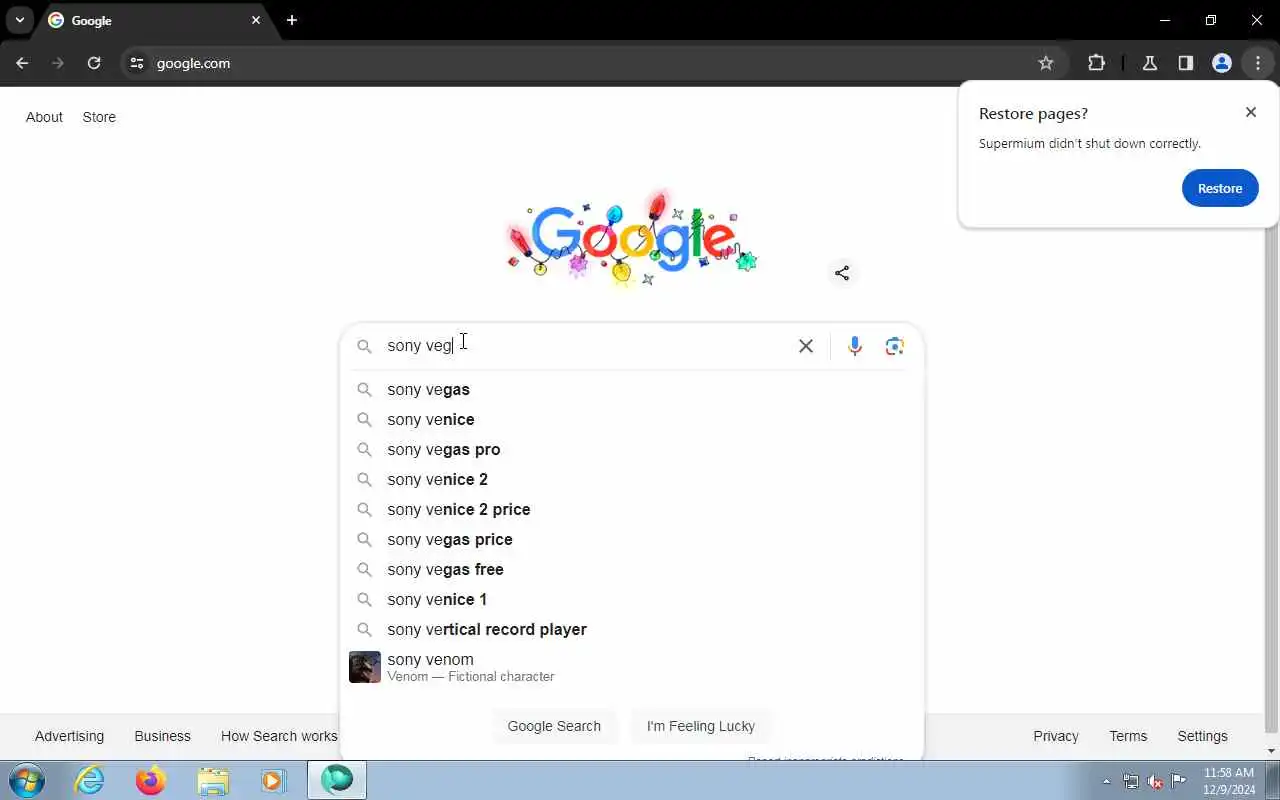Start voice search with microphone
The image size is (1280, 800).
[x=854, y=346]
